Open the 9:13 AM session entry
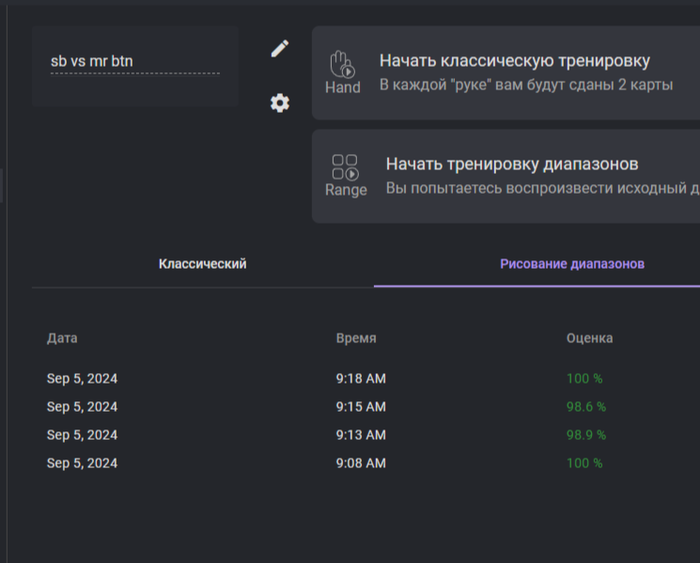The width and height of the screenshot is (700, 563). 360,435
